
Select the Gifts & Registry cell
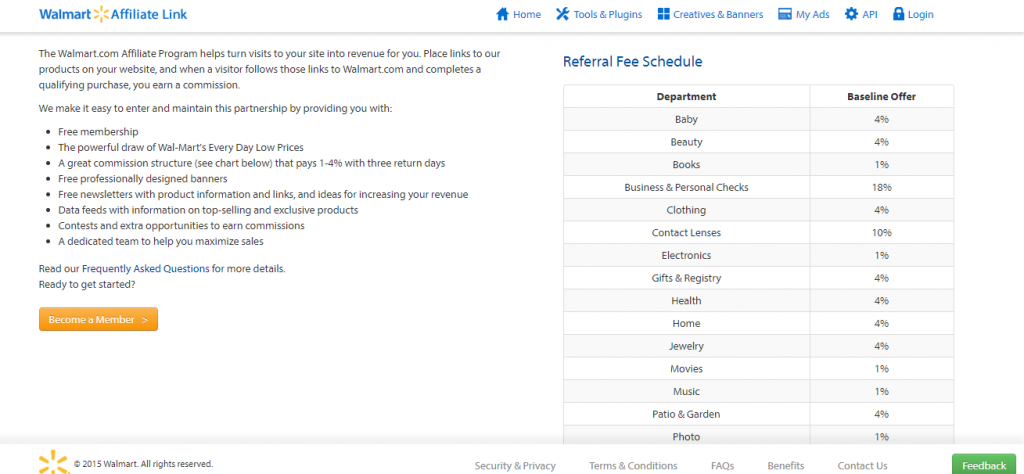coord(686,278)
